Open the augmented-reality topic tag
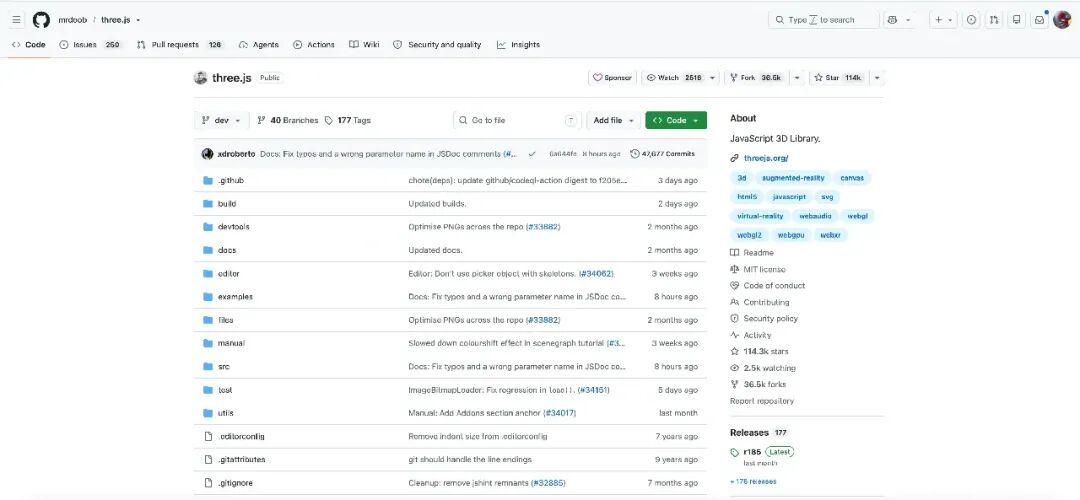 point(793,178)
